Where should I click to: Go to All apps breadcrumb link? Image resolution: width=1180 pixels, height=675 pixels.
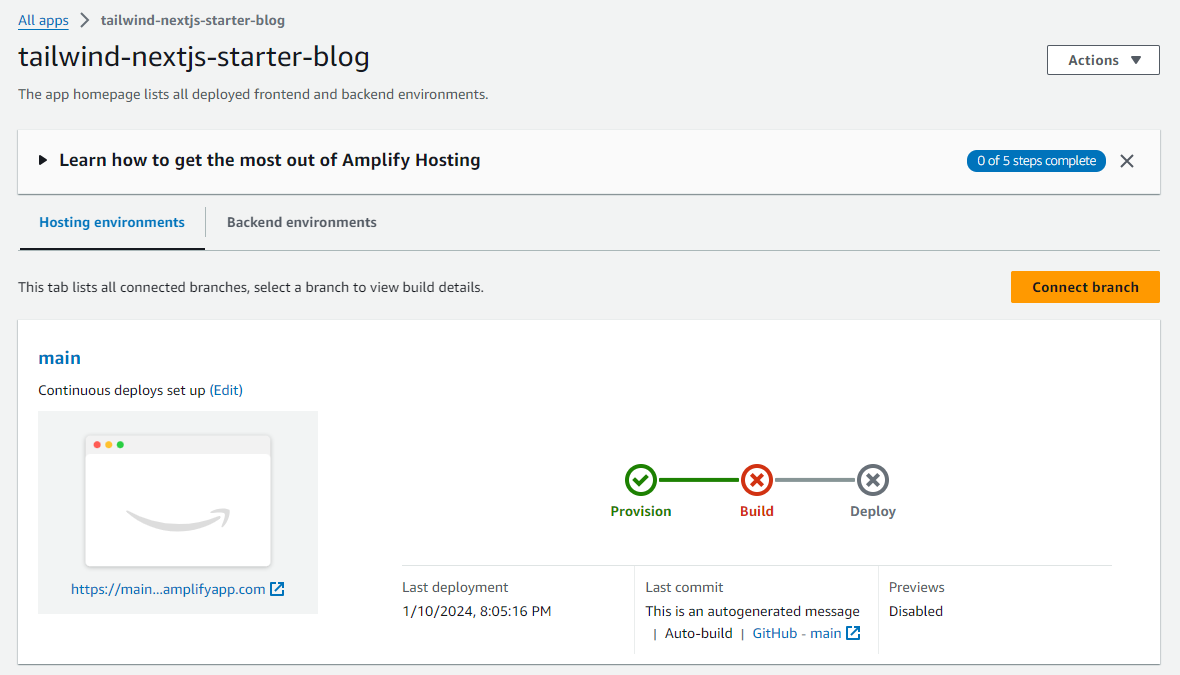(43, 20)
